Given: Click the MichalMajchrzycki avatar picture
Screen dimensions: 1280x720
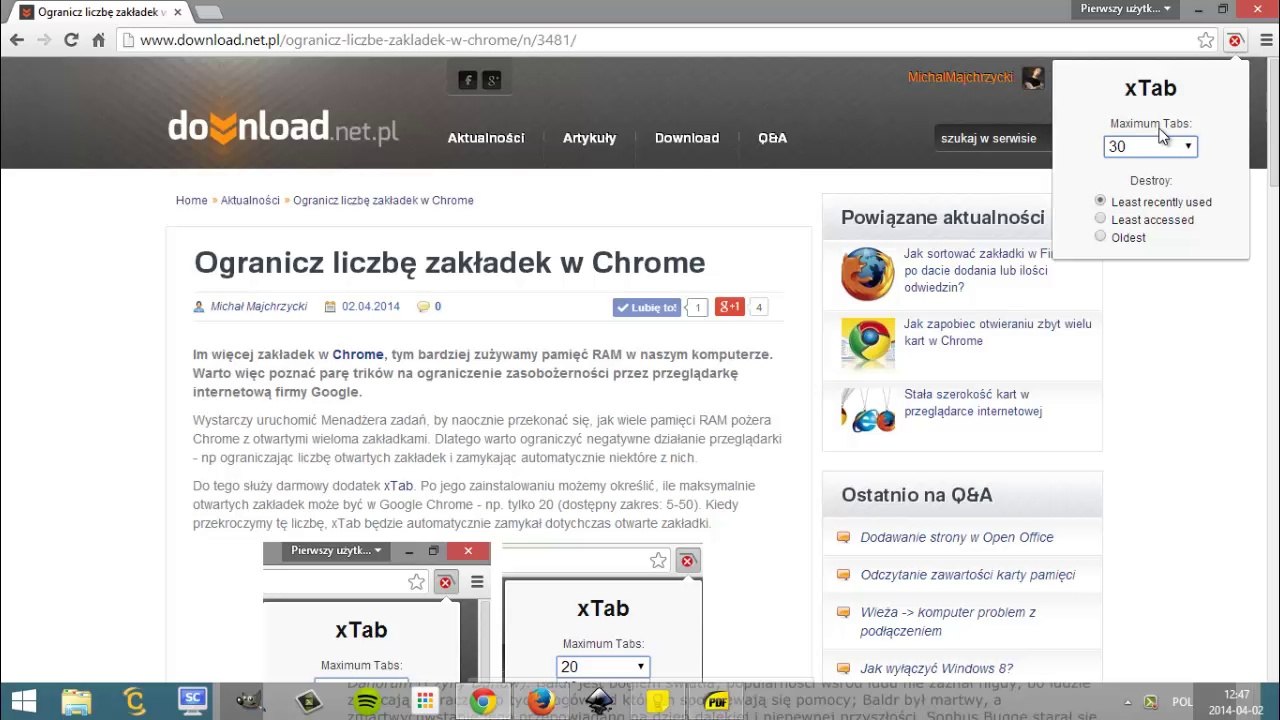Looking at the screenshot, I should [1033, 77].
